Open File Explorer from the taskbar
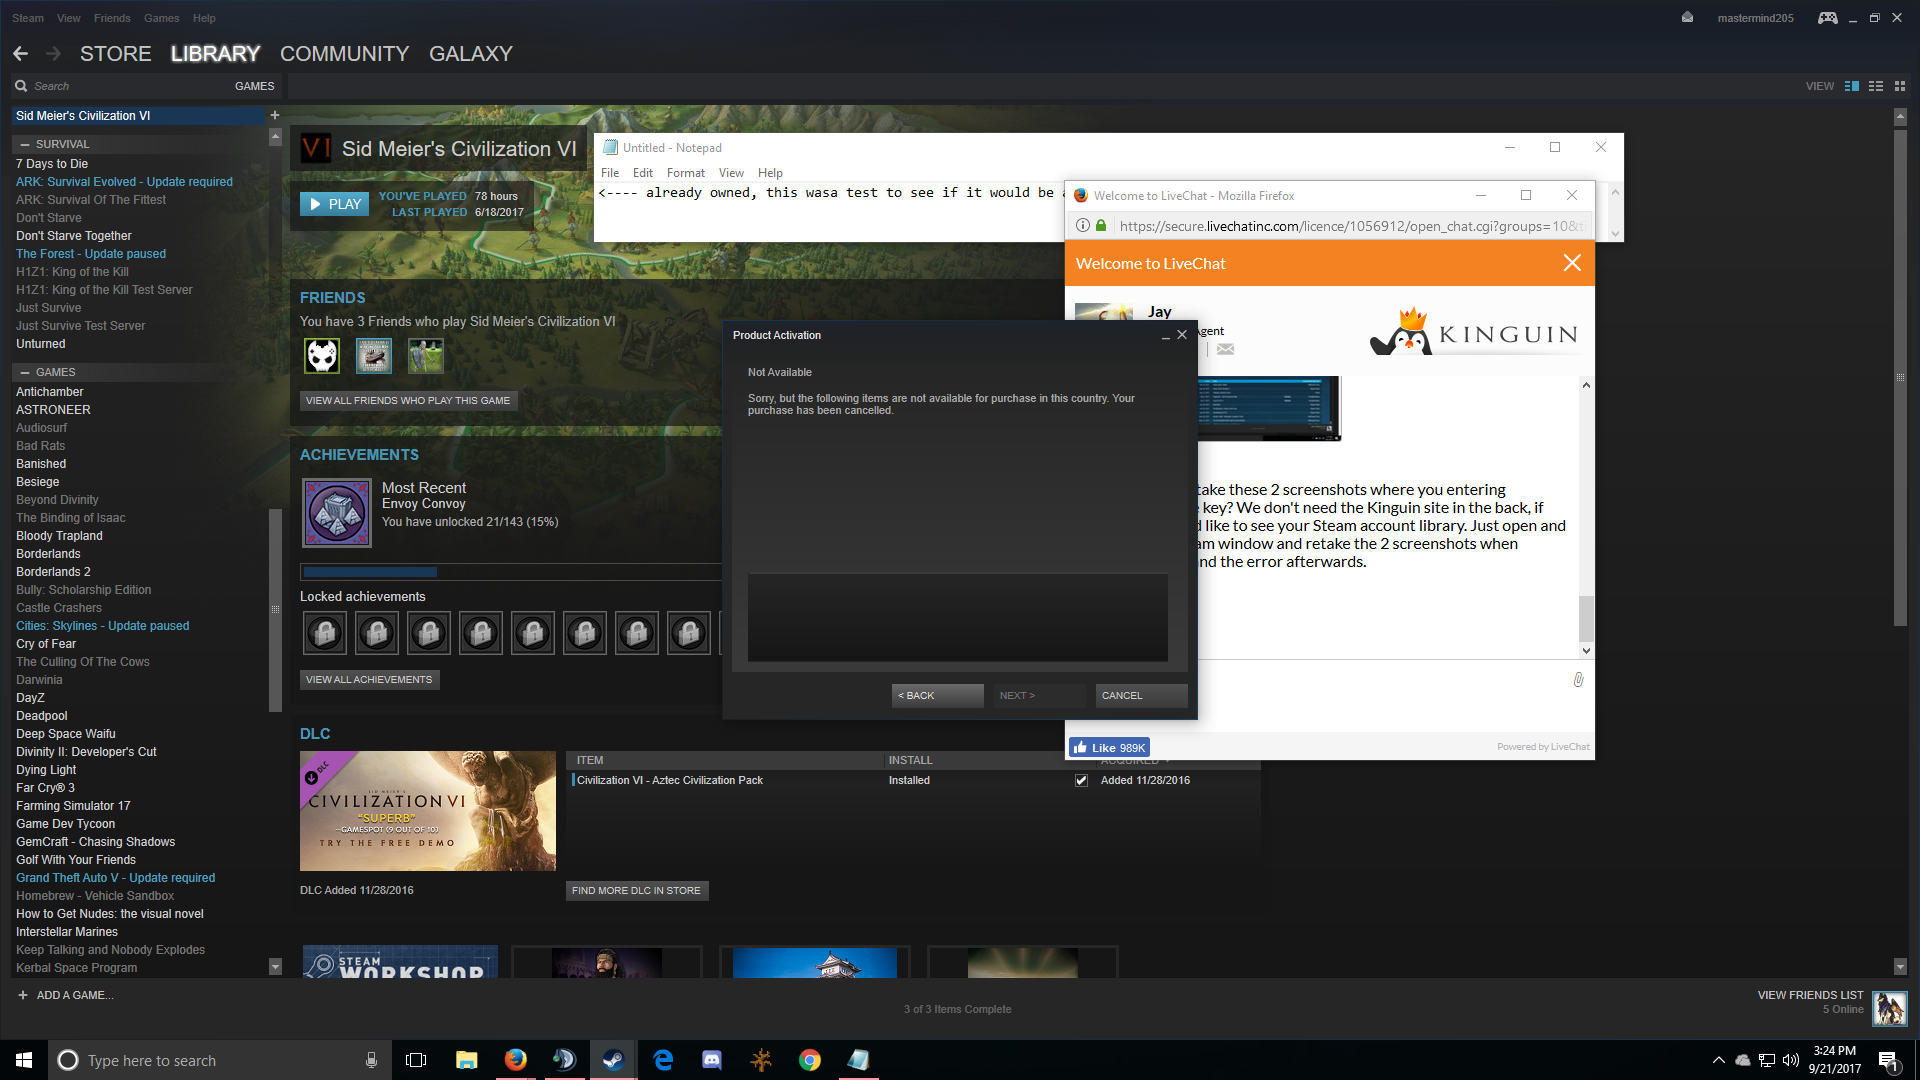This screenshot has width=1920, height=1080. [x=466, y=1060]
